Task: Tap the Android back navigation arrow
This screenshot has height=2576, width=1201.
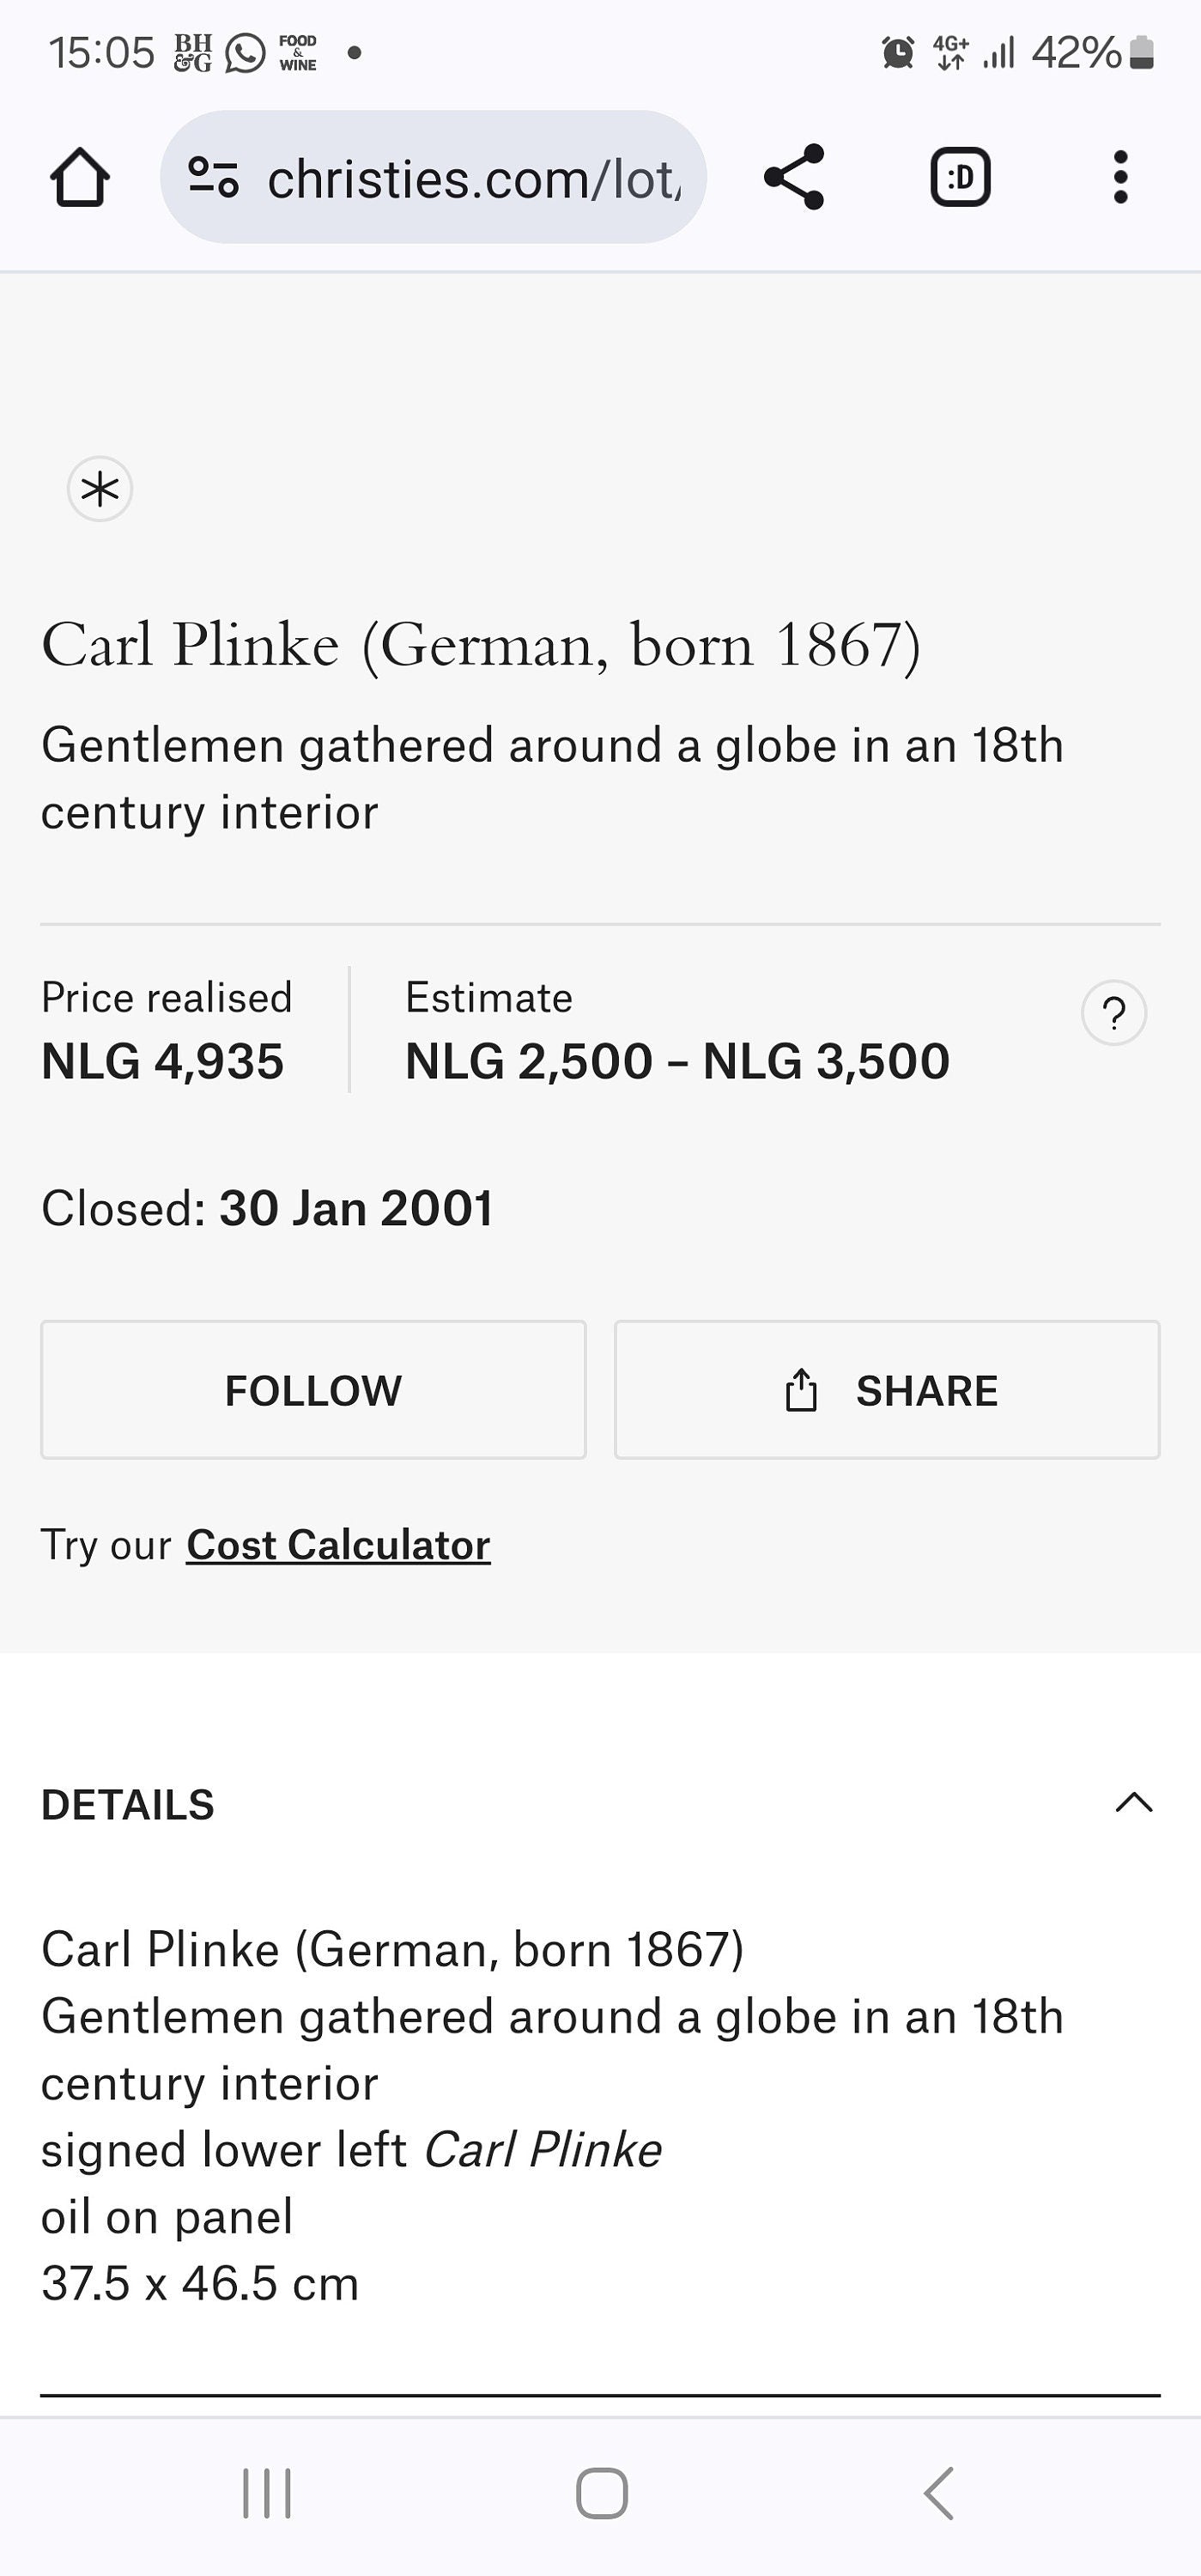Action: (938, 2493)
